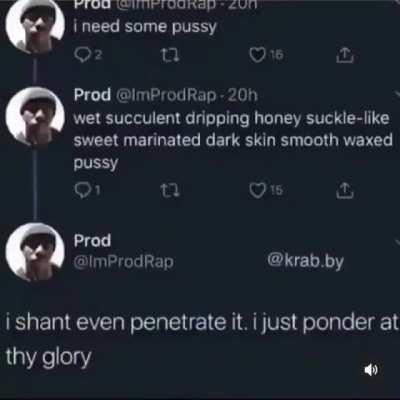Expand the chevron menu on second tweet
This screenshot has width=400, height=400.
[397, 94]
